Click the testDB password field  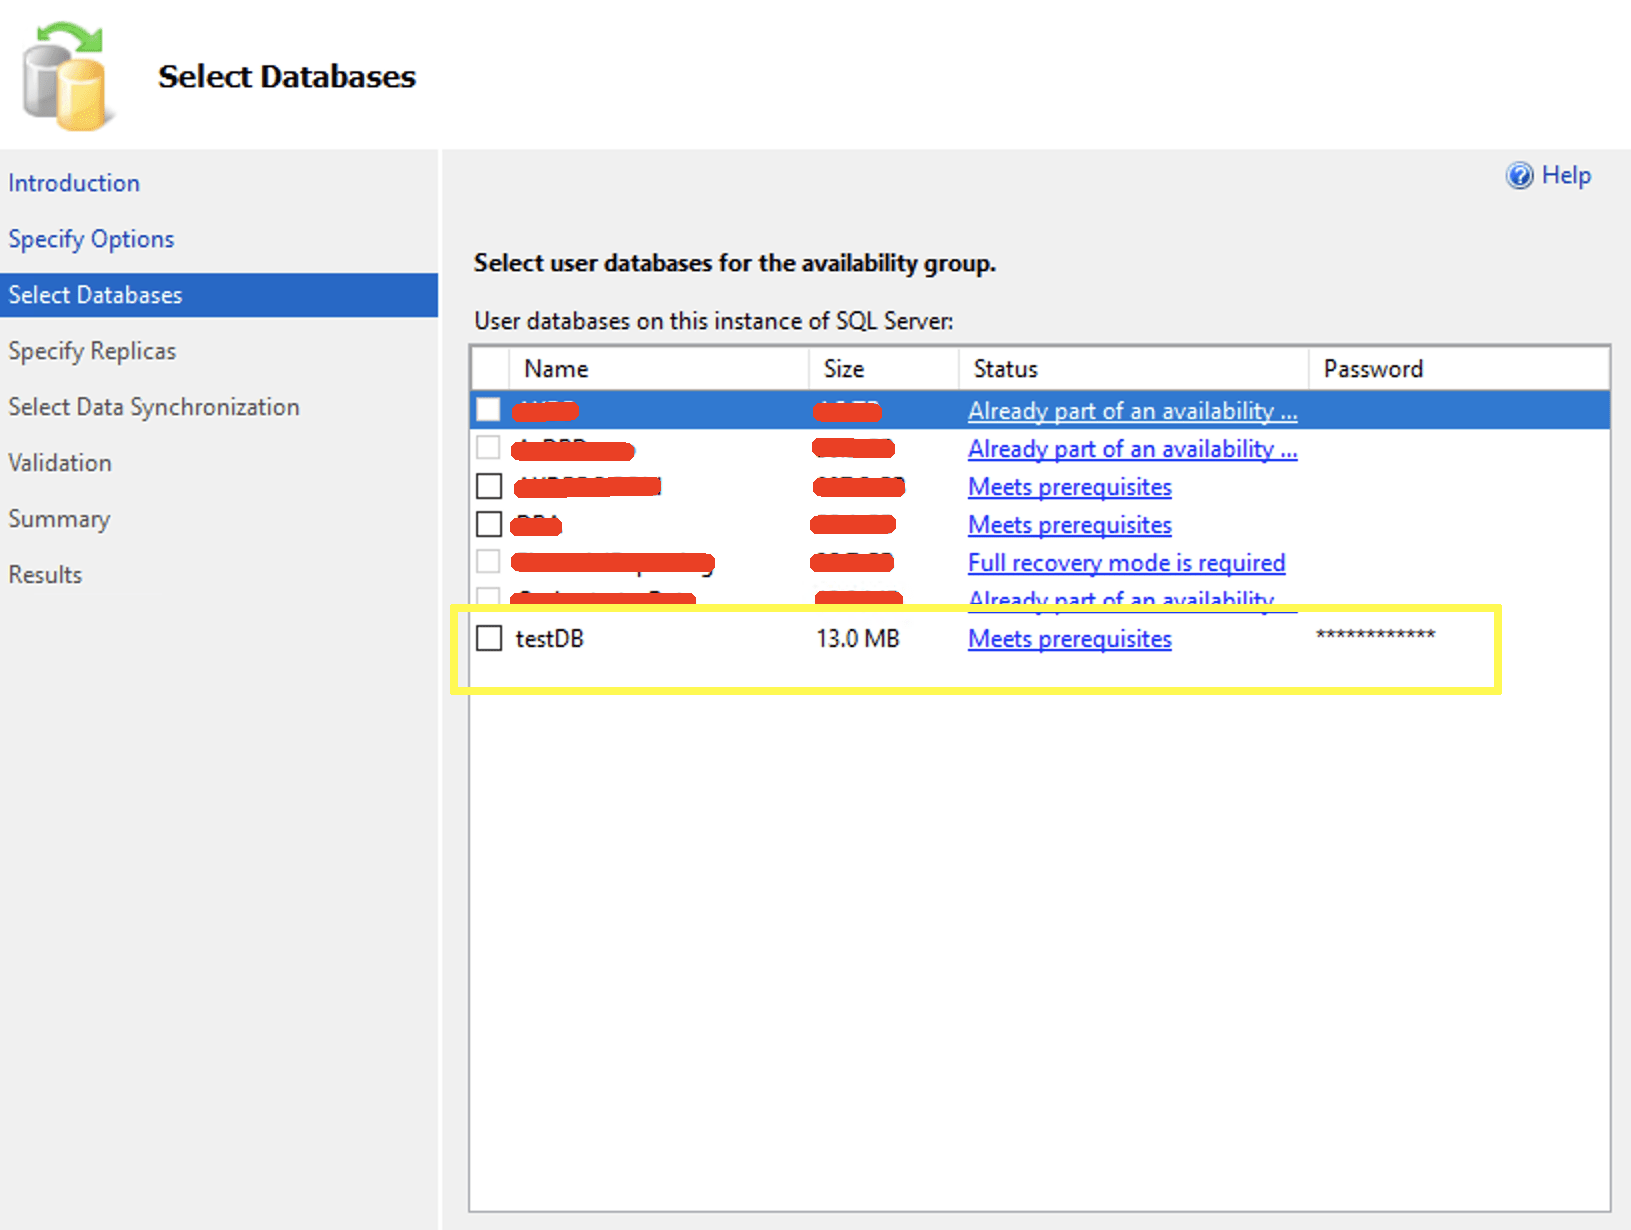[1375, 636]
